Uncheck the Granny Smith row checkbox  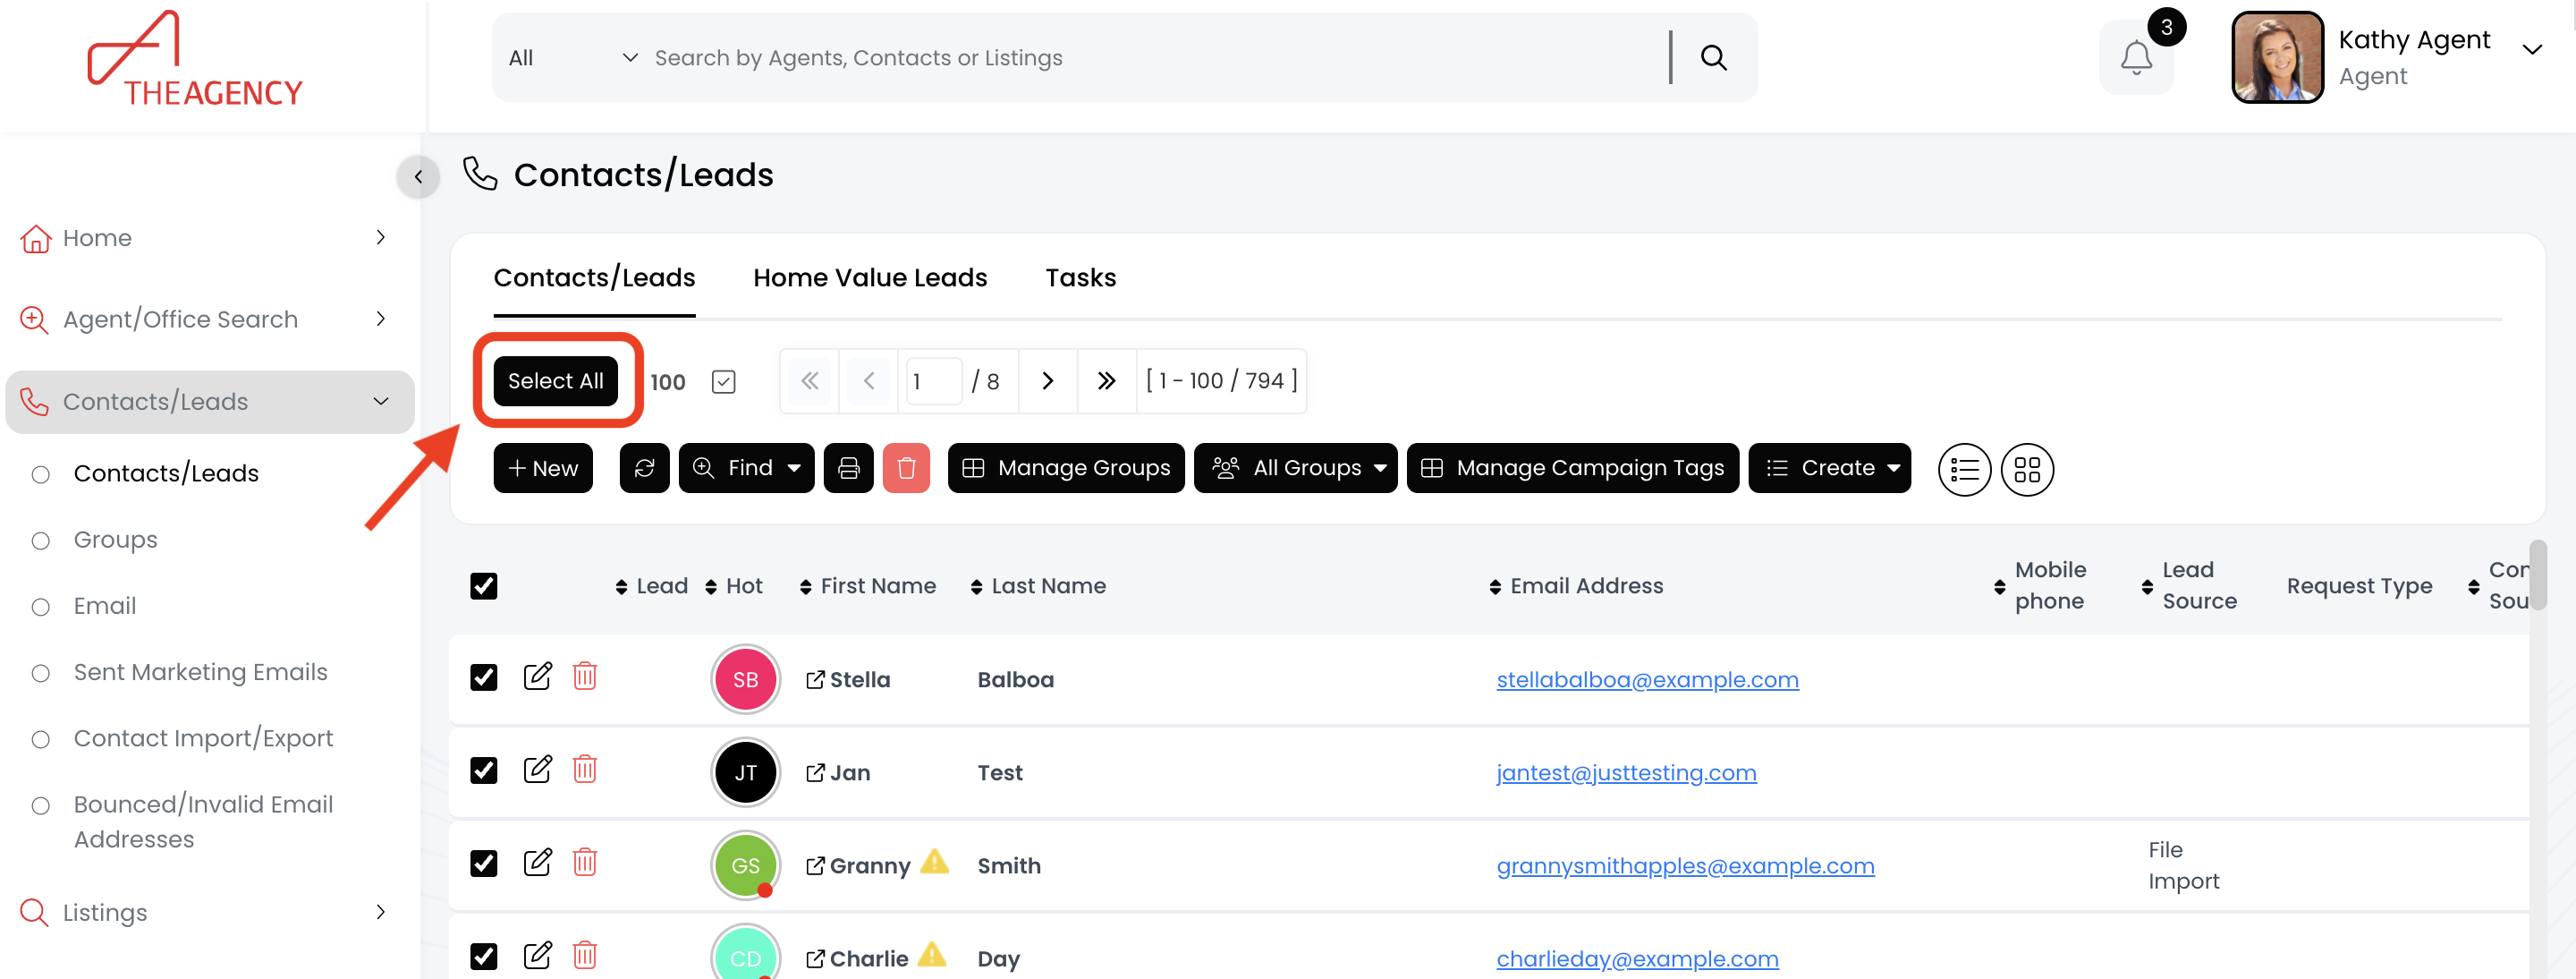[x=484, y=863]
